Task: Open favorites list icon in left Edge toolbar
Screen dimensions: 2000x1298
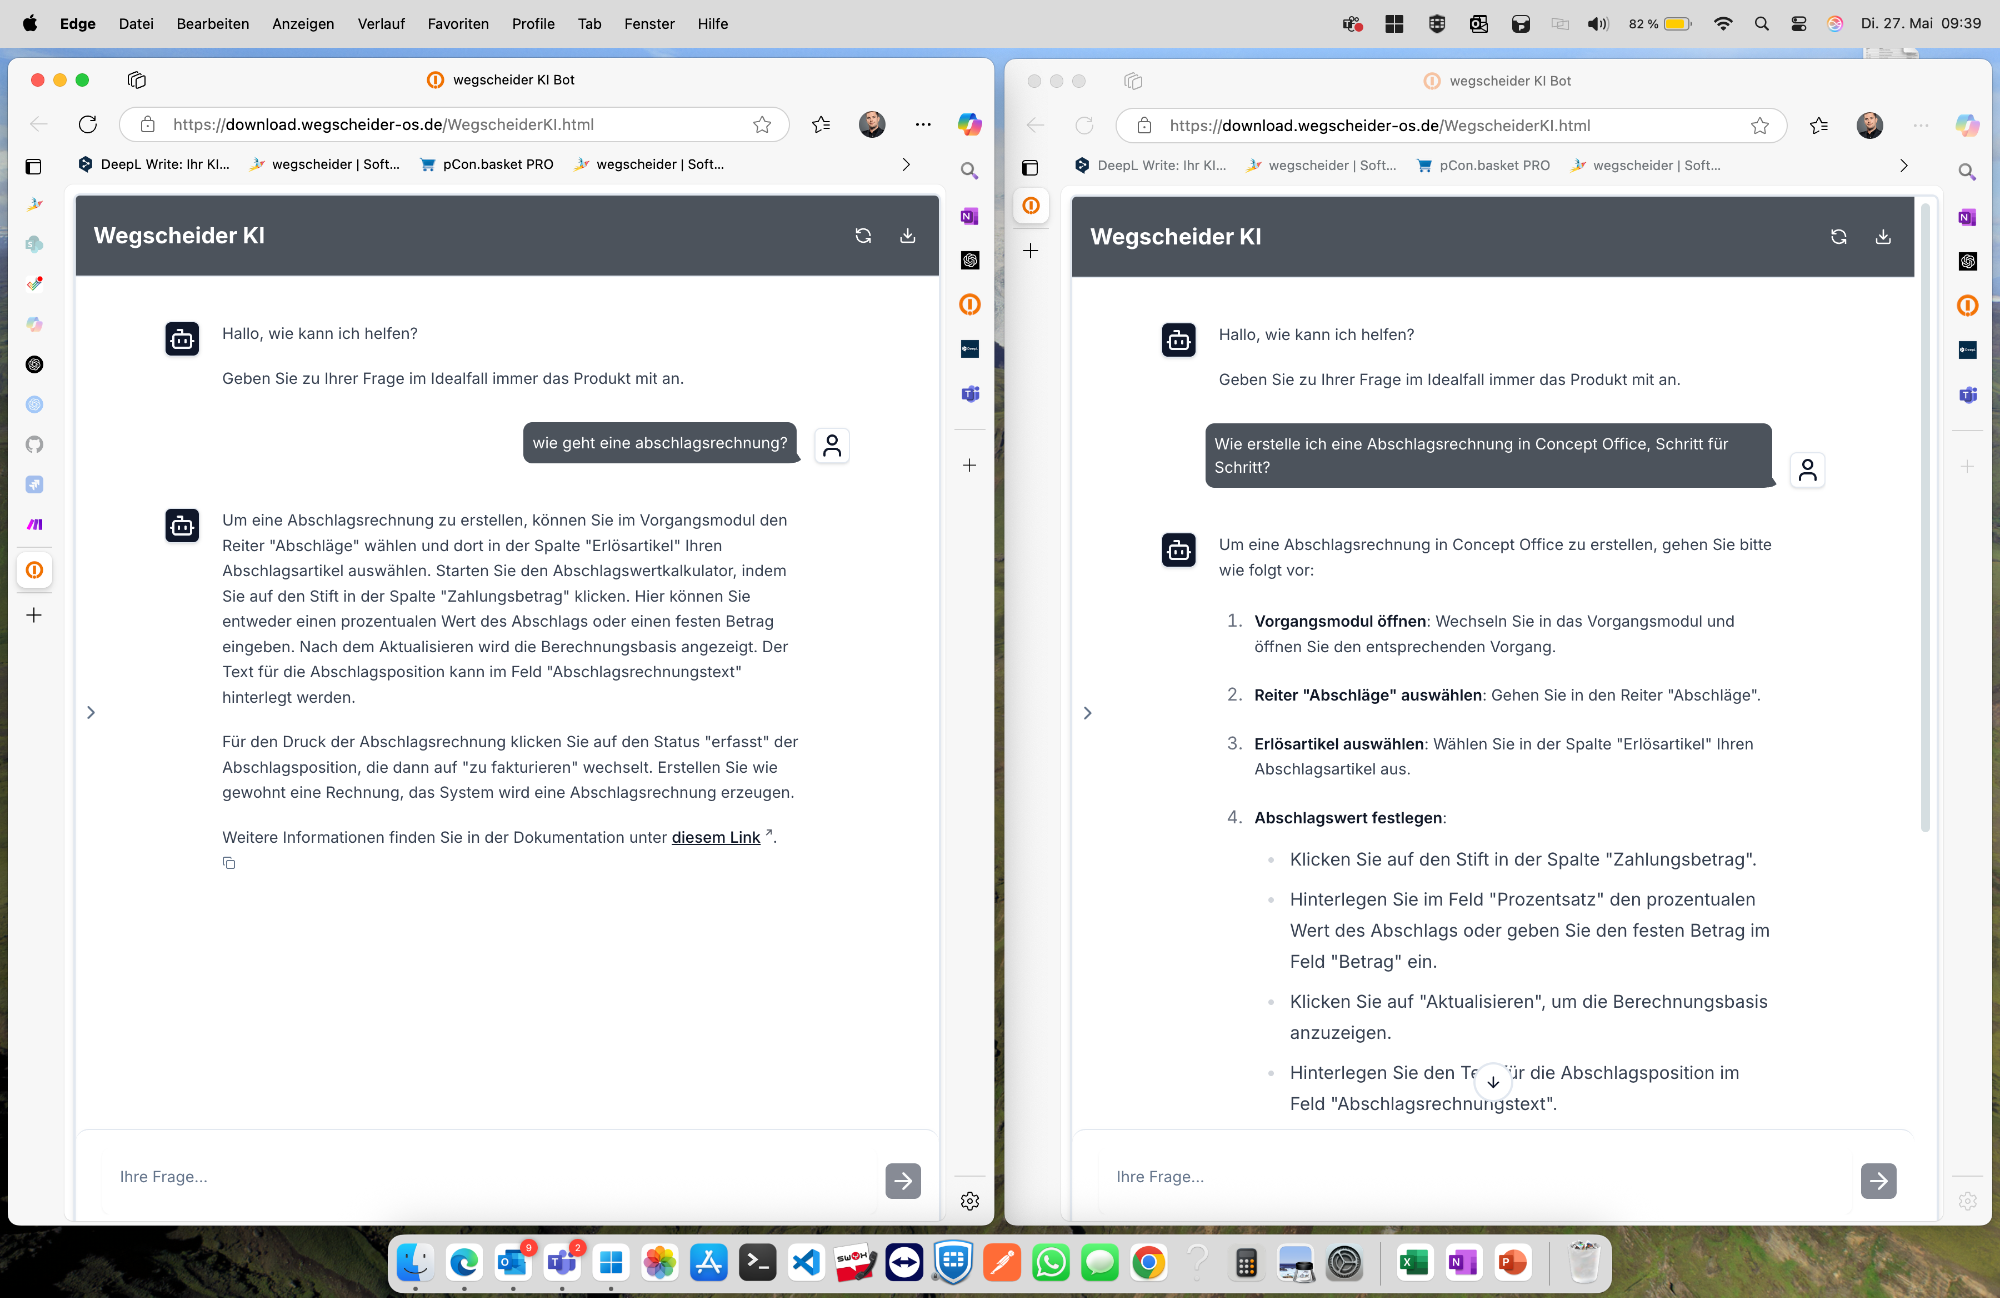Action: point(821,125)
